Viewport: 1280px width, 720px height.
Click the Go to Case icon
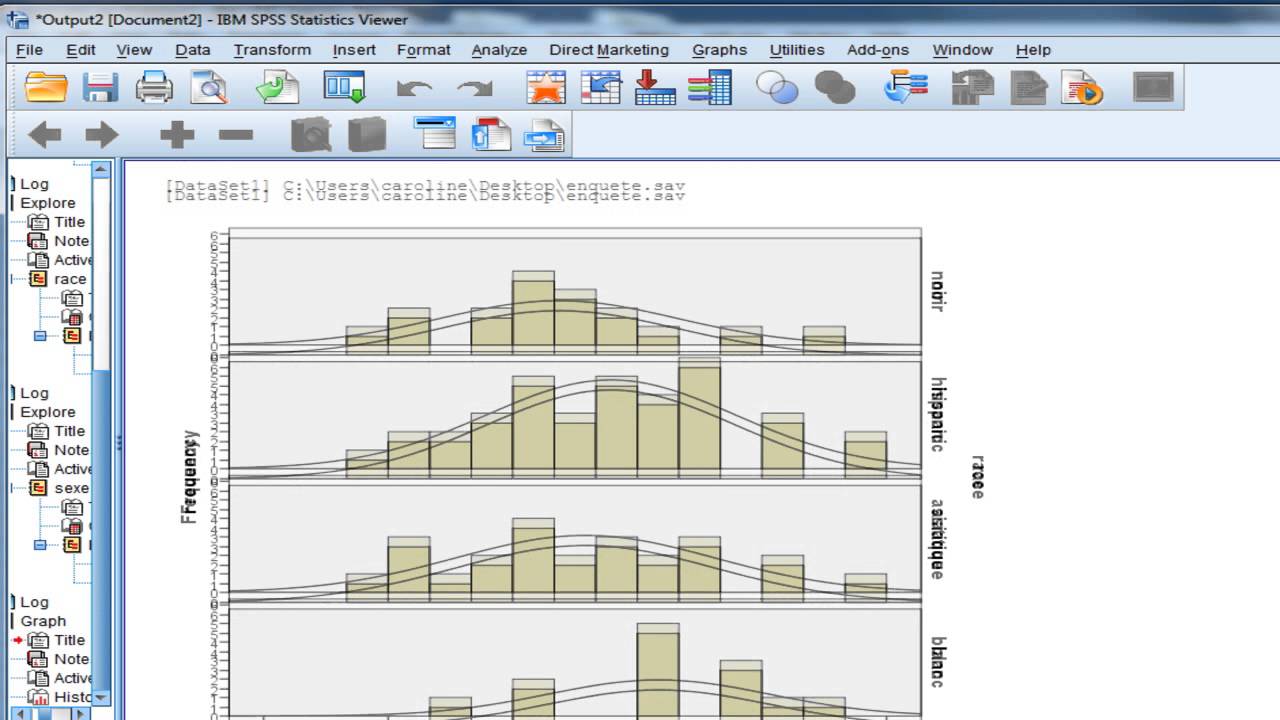601,88
